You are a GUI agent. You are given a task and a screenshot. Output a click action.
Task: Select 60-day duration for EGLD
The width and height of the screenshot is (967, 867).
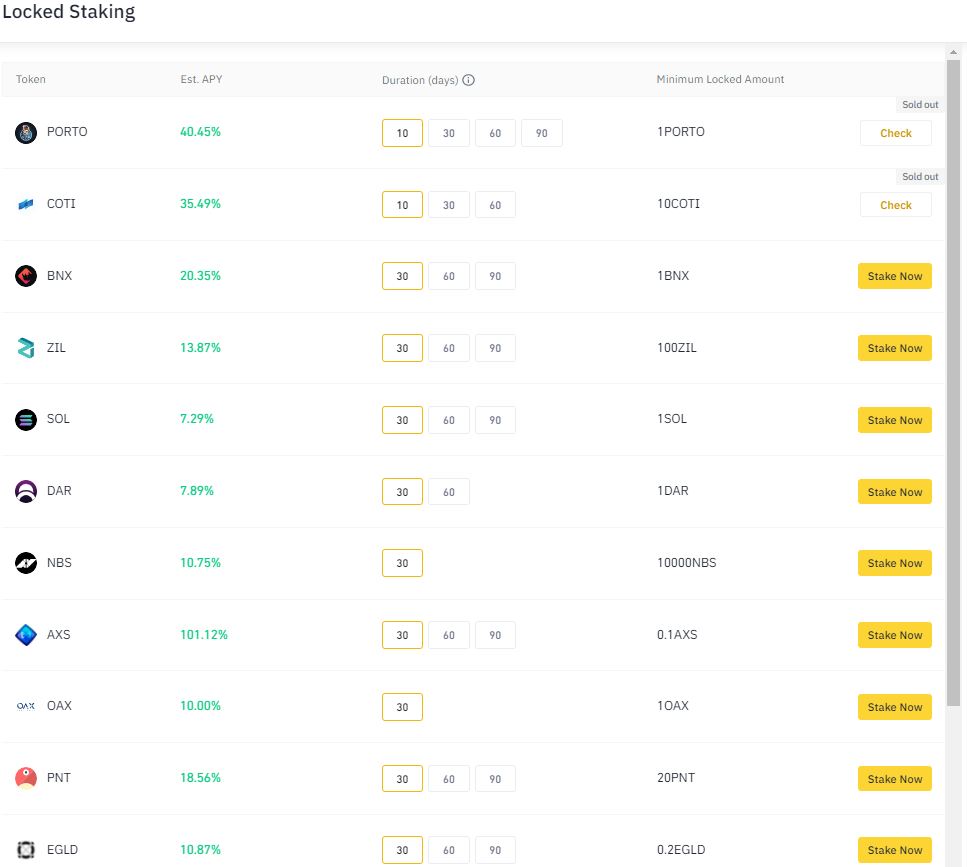[x=449, y=850]
